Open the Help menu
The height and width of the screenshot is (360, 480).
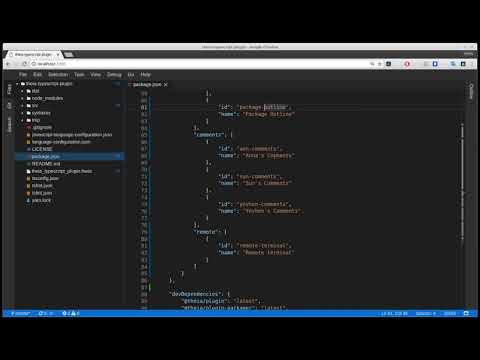(145, 75)
